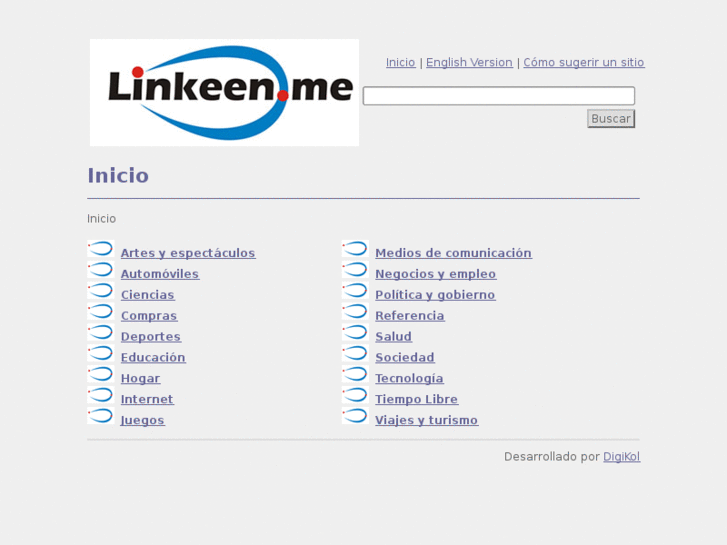Click the swoosh icon beside Sociedad
The image size is (727, 545).
[x=355, y=353]
